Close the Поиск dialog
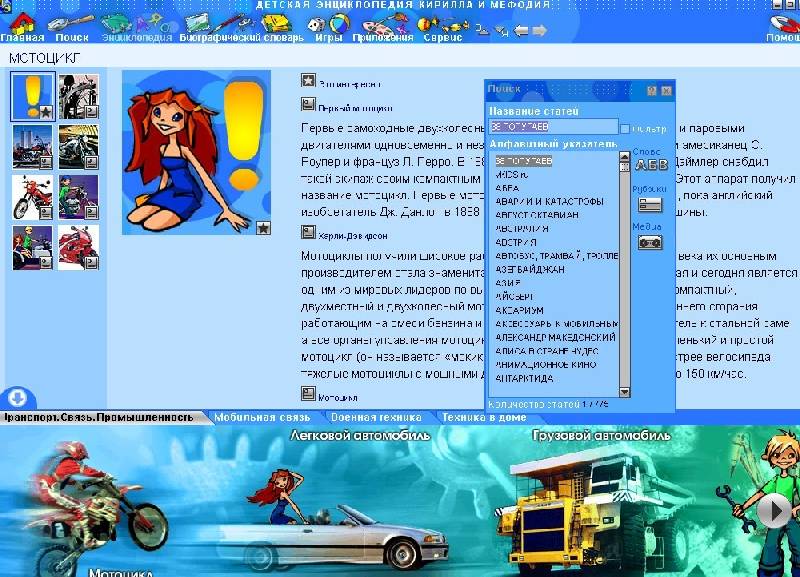The image size is (800, 577). (666, 90)
